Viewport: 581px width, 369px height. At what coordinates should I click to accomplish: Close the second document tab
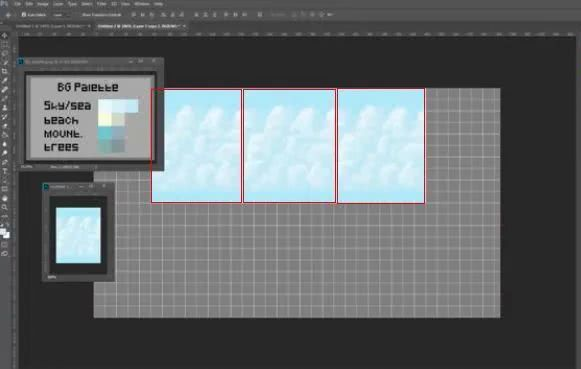184,26
